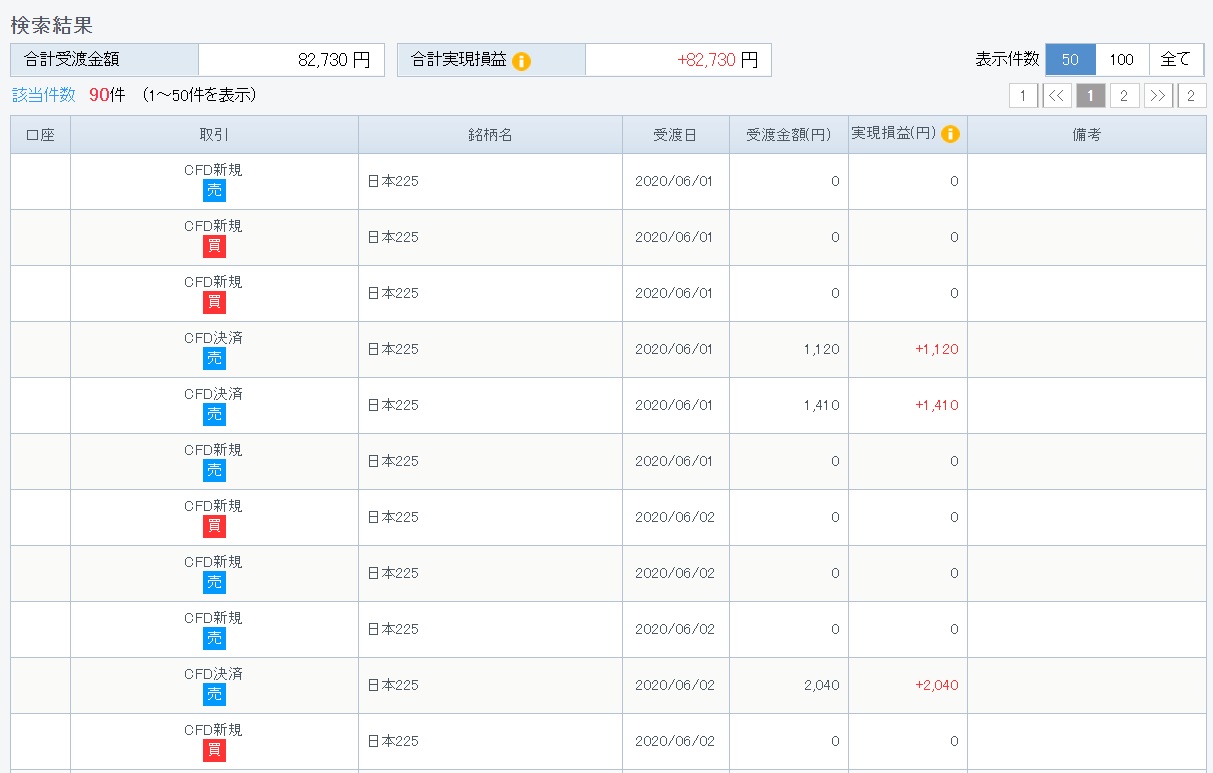The image size is (1213, 773).
Task: Show all results with 全て
Action: (1176, 60)
